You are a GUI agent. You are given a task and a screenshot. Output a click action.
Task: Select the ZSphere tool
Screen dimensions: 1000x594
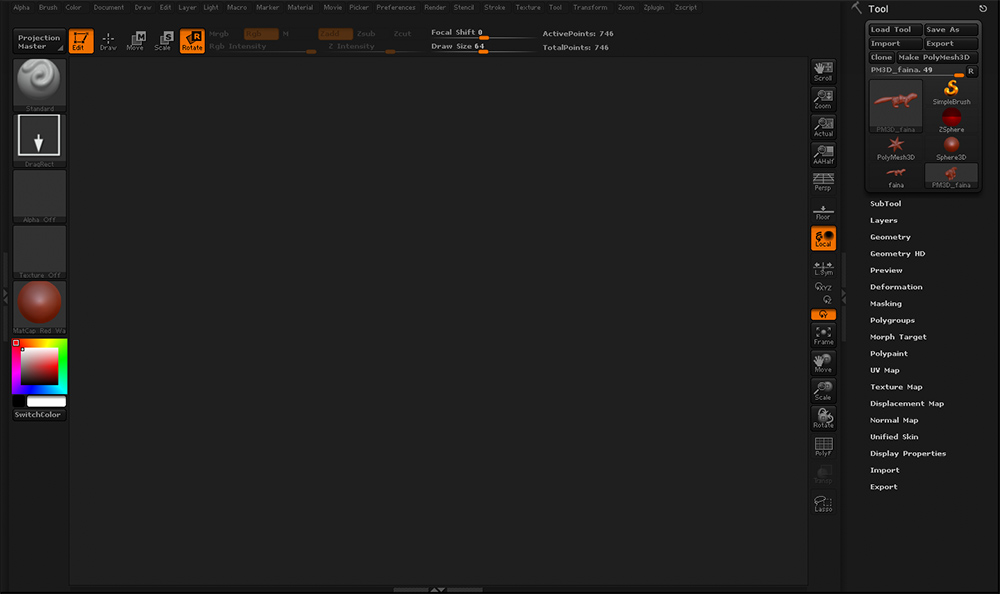(x=952, y=121)
